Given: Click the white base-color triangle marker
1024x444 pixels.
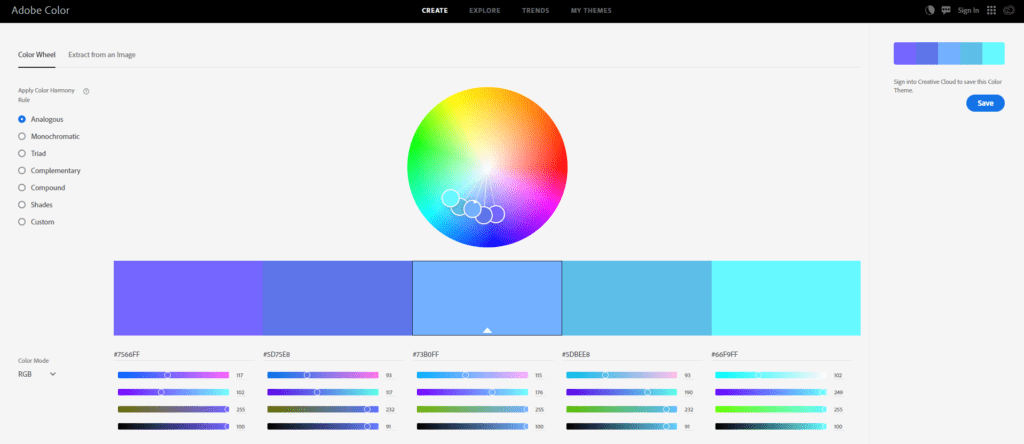Looking at the screenshot, I should coord(487,330).
